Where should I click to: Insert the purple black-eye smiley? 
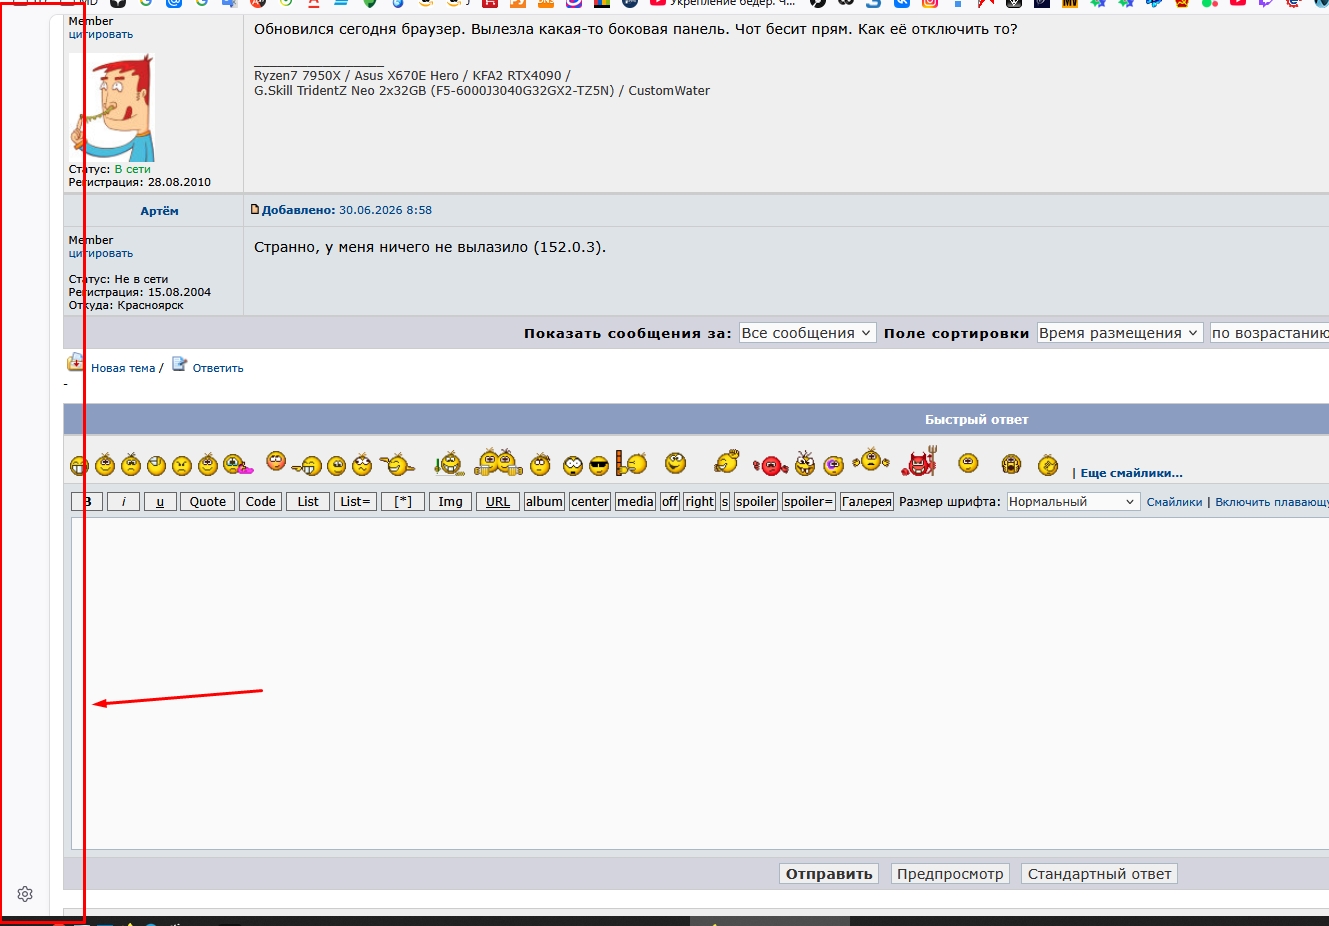(x=834, y=465)
